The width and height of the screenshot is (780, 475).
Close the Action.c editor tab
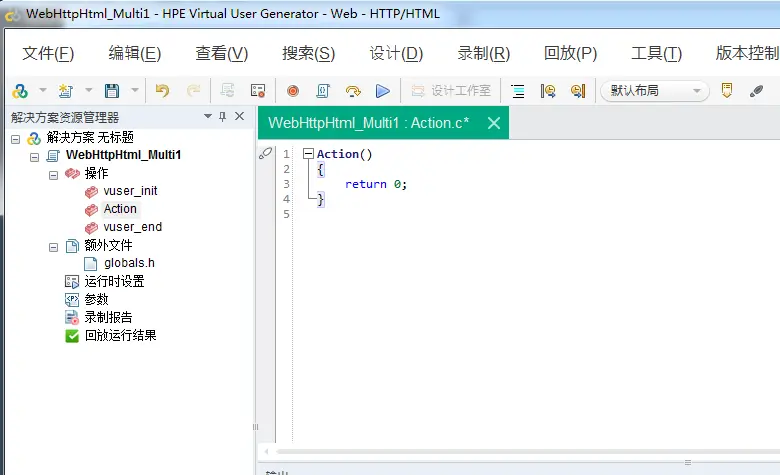click(493, 123)
